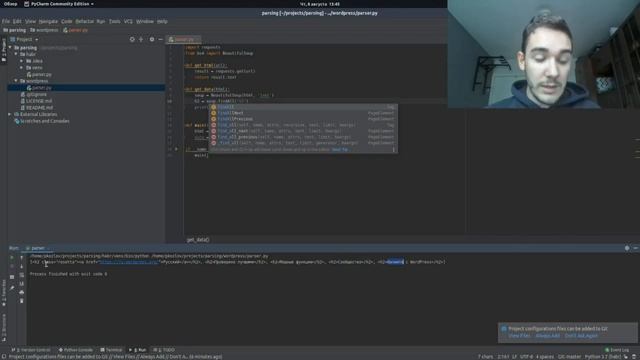This screenshot has height=360, width=640.
Task: Click the vertical Project side tab
Action: coord(3,50)
